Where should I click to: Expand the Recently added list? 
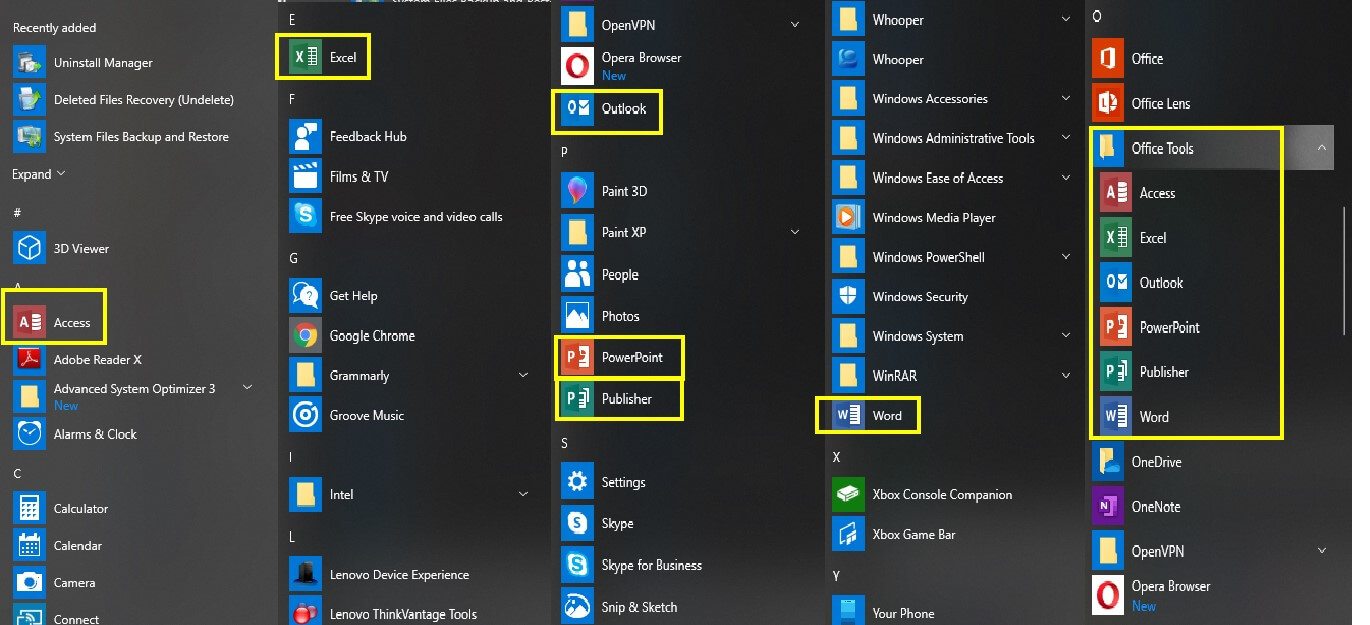tap(38, 173)
